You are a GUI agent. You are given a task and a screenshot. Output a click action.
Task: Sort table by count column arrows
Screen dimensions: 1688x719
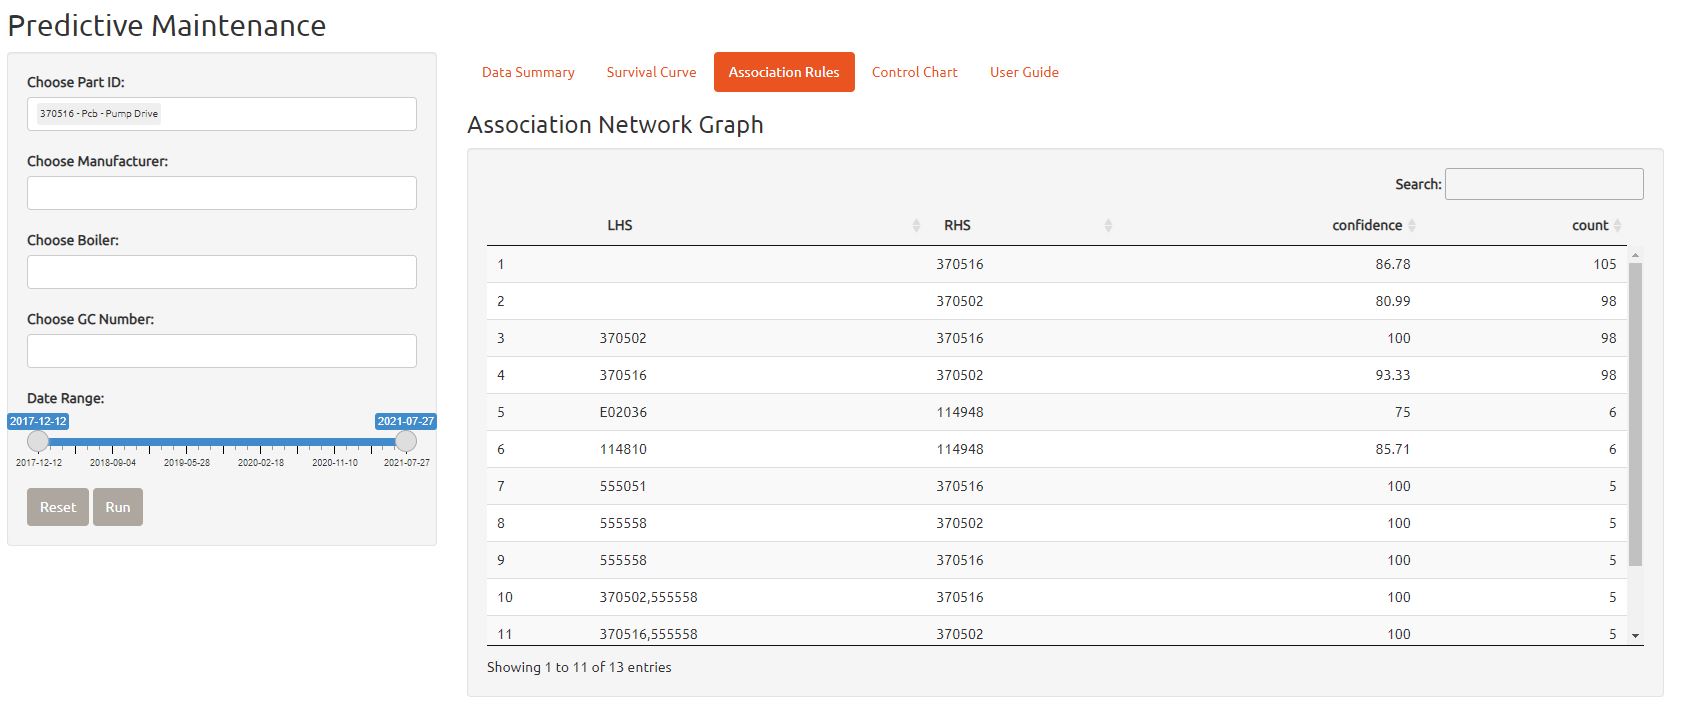[1617, 226]
